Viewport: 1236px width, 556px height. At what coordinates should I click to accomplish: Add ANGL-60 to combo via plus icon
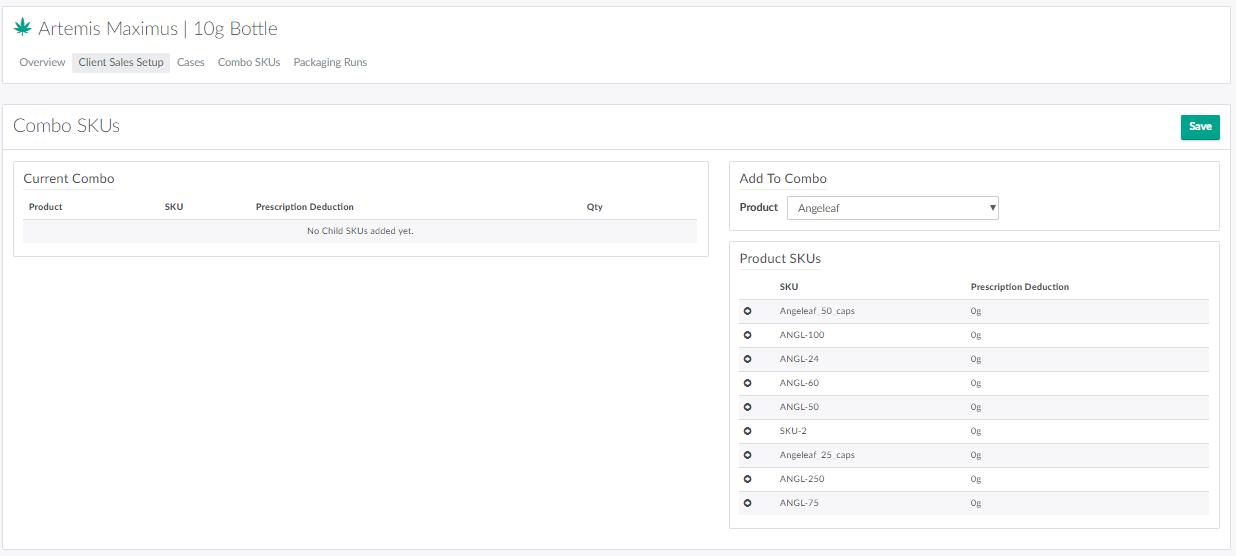tap(747, 383)
